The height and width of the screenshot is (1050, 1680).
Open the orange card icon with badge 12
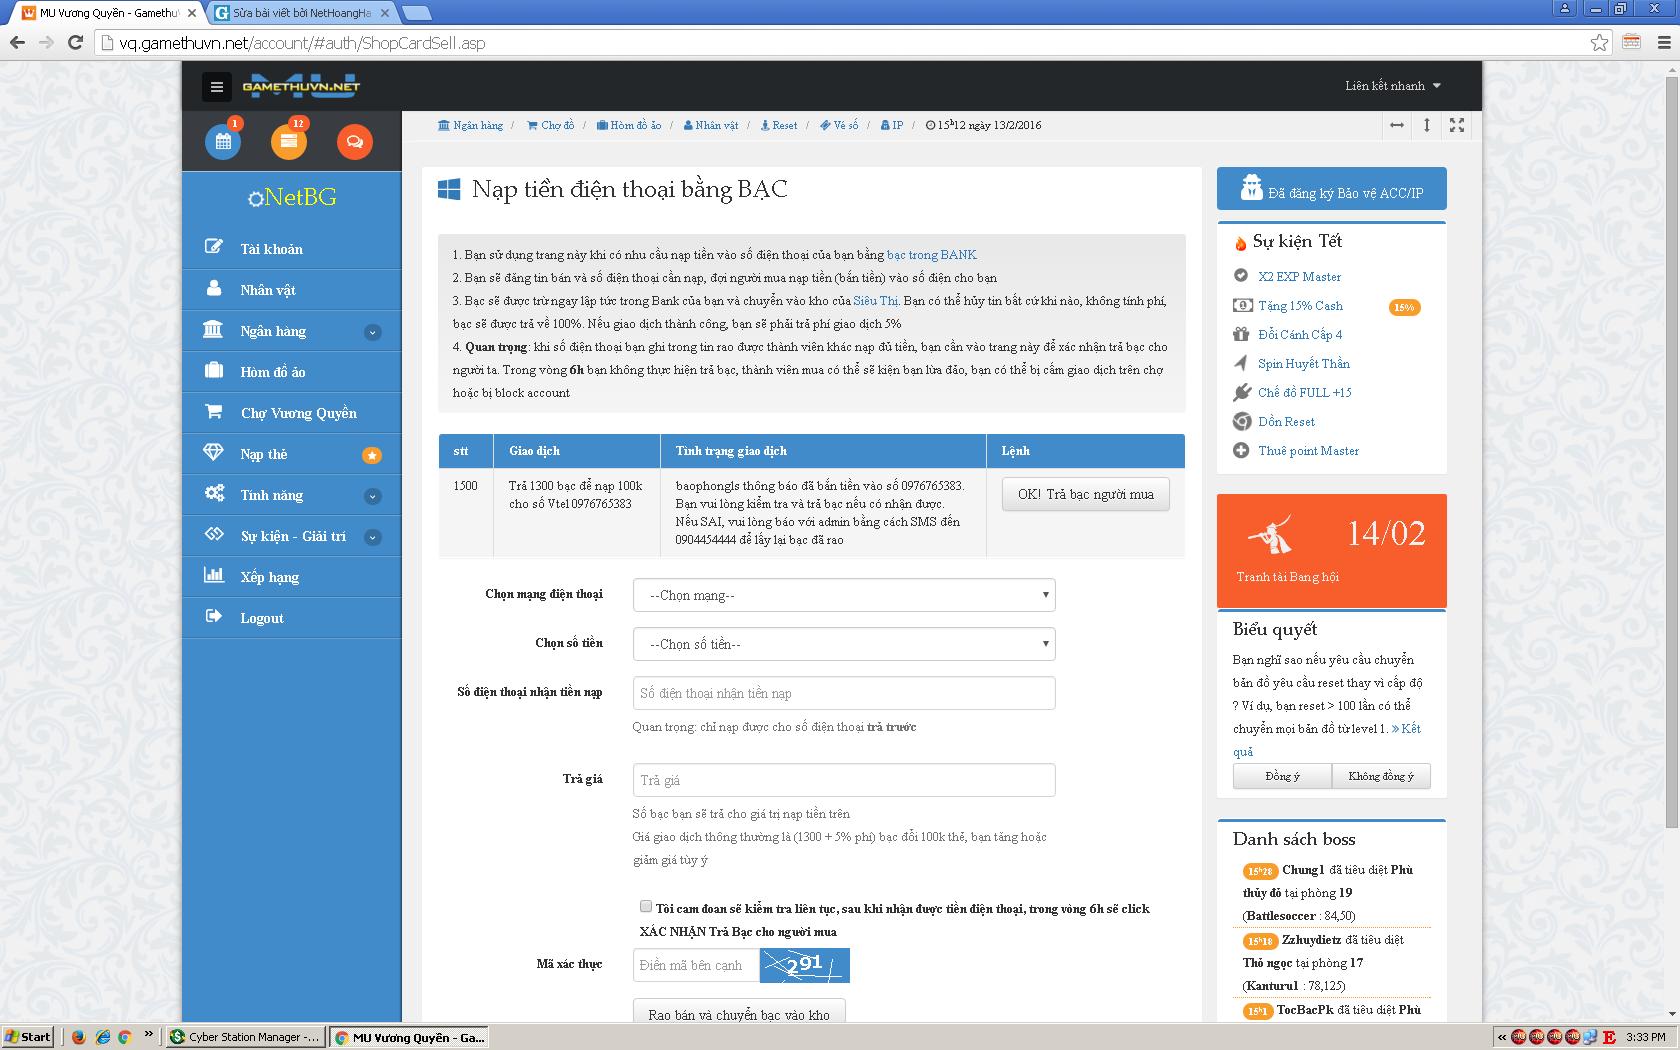pyautogui.click(x=288, y=142)
